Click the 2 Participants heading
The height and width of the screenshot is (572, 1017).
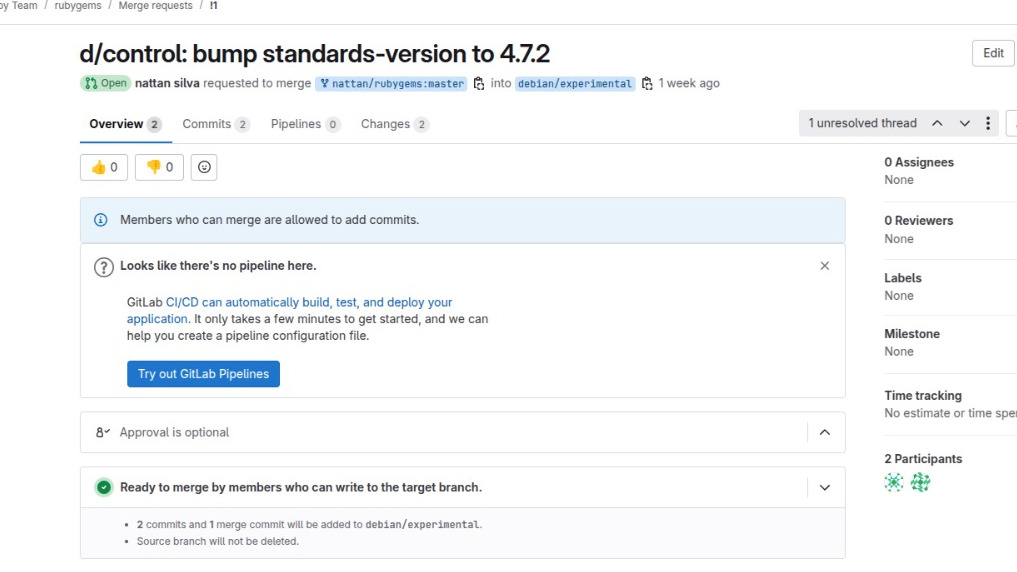(x=923, y=459)
